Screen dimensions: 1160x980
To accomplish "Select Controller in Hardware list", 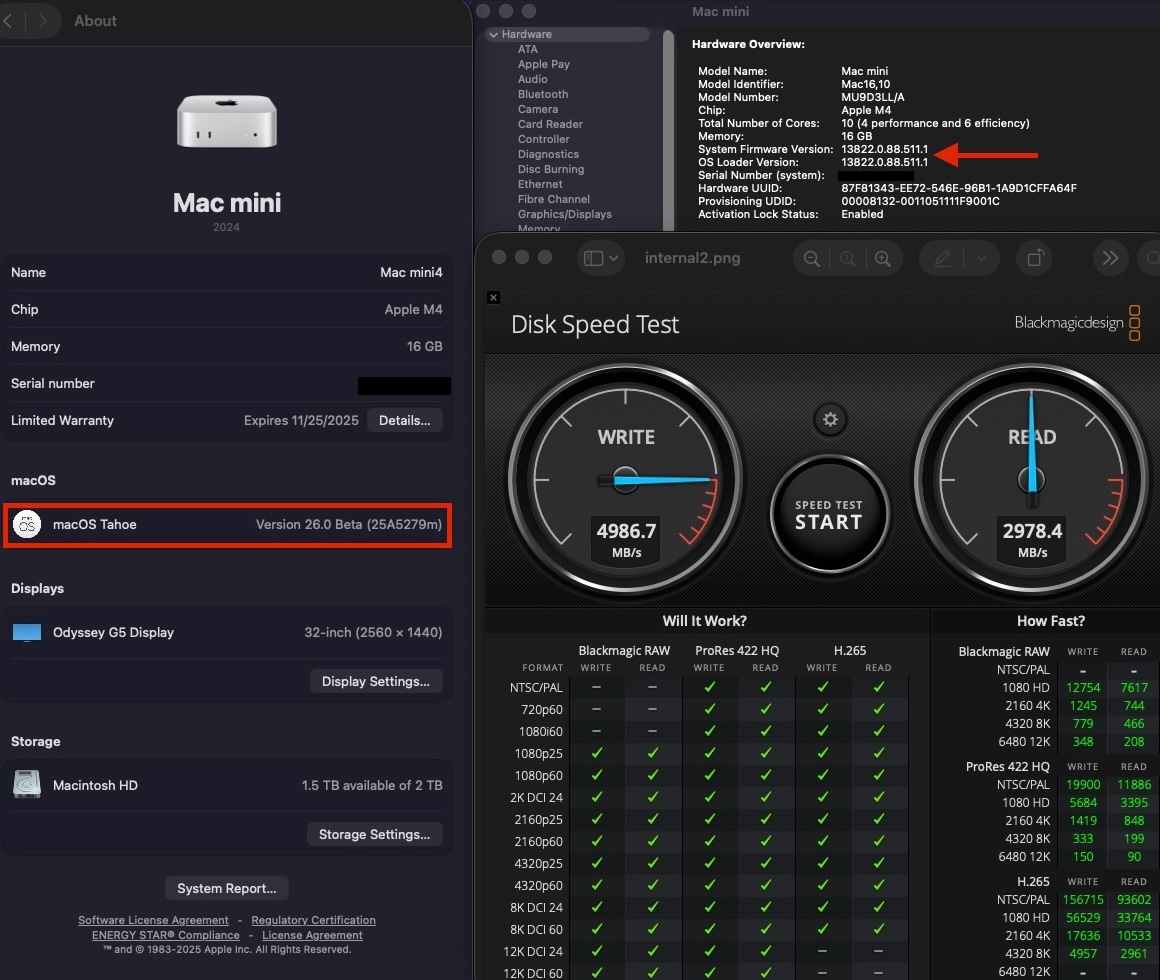I will (x=544, y=139).
